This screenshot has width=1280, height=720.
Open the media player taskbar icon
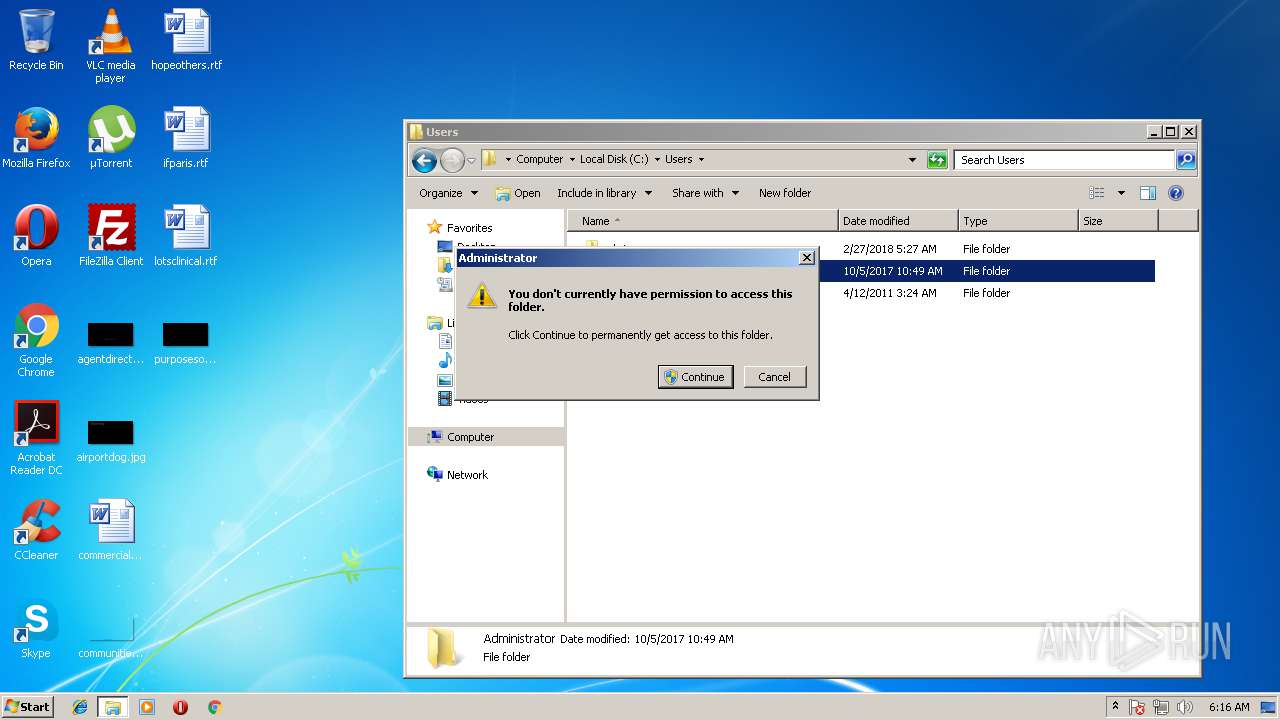pos(147,707)
